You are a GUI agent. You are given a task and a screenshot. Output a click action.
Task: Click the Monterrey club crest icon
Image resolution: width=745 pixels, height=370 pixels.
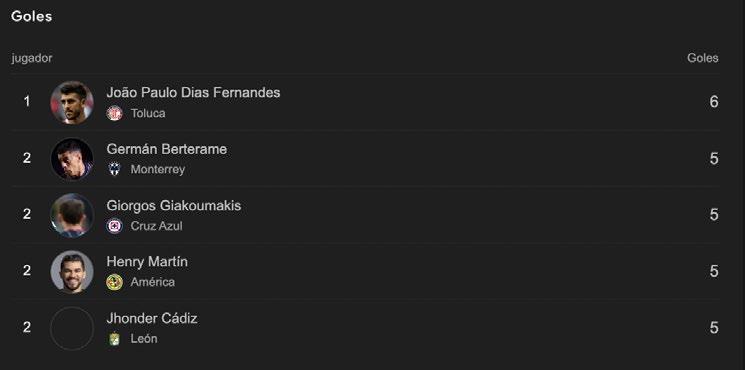click(115, 169)
